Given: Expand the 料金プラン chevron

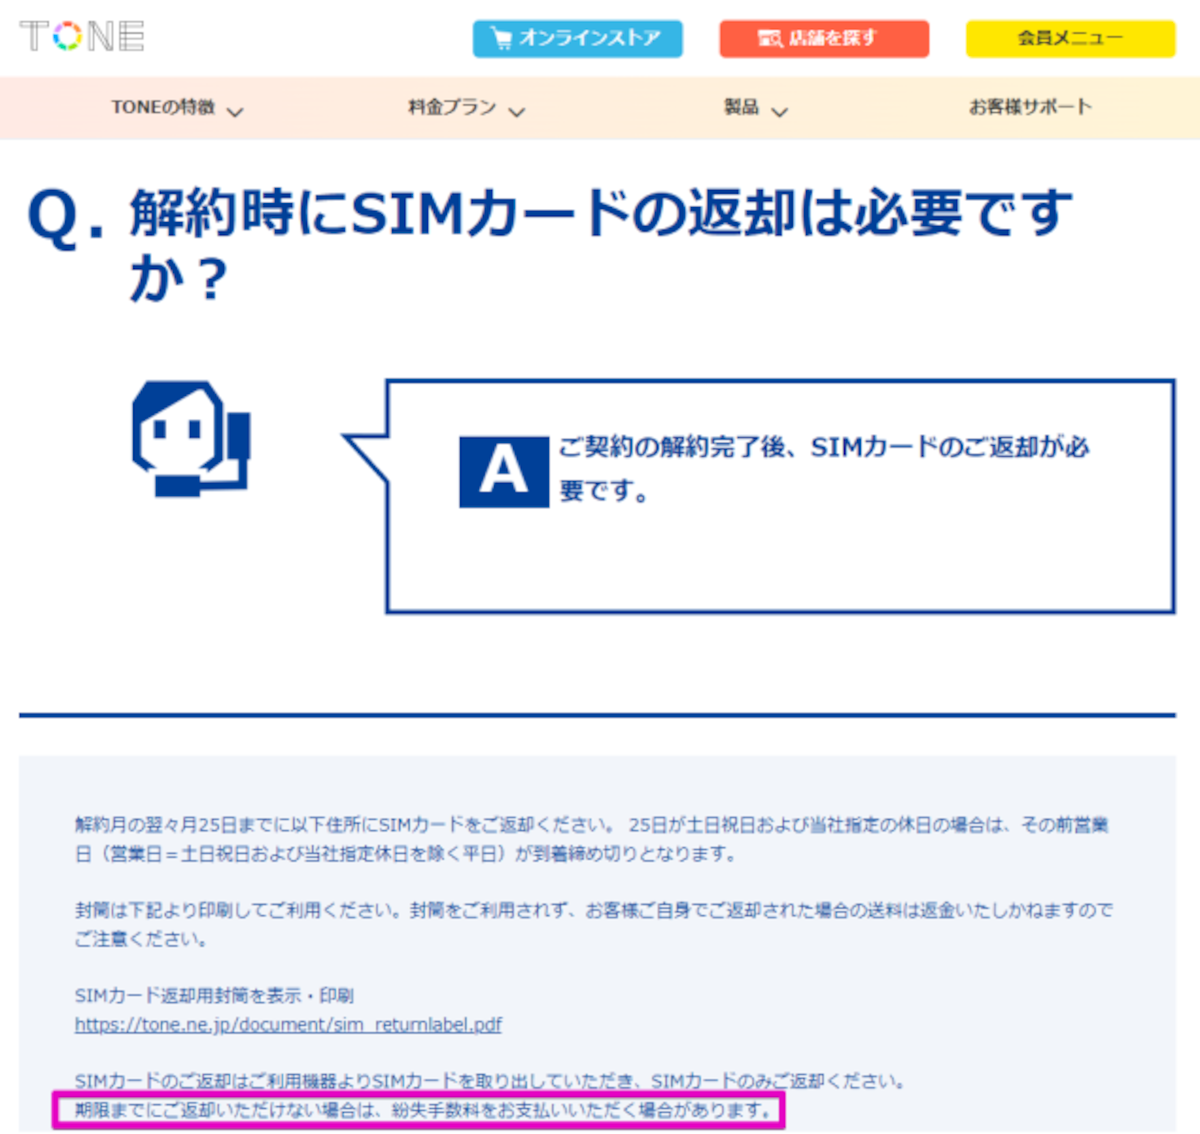Looking at the screenshot, I should pyautogui.click(x=516, y=111).
